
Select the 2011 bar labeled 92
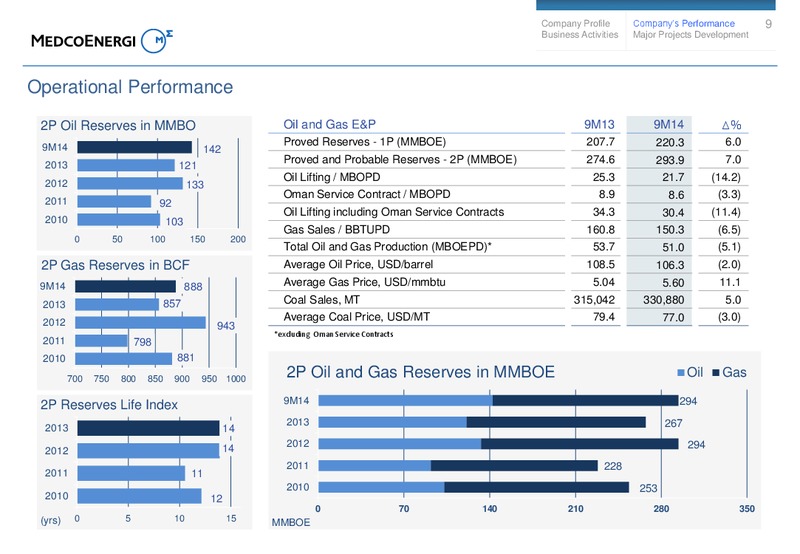pos(114,202)
